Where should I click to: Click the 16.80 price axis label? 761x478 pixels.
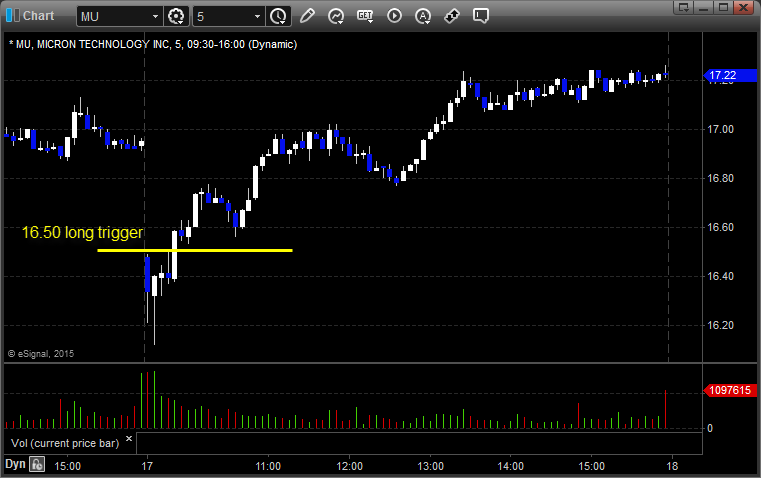tap(720, 178)
